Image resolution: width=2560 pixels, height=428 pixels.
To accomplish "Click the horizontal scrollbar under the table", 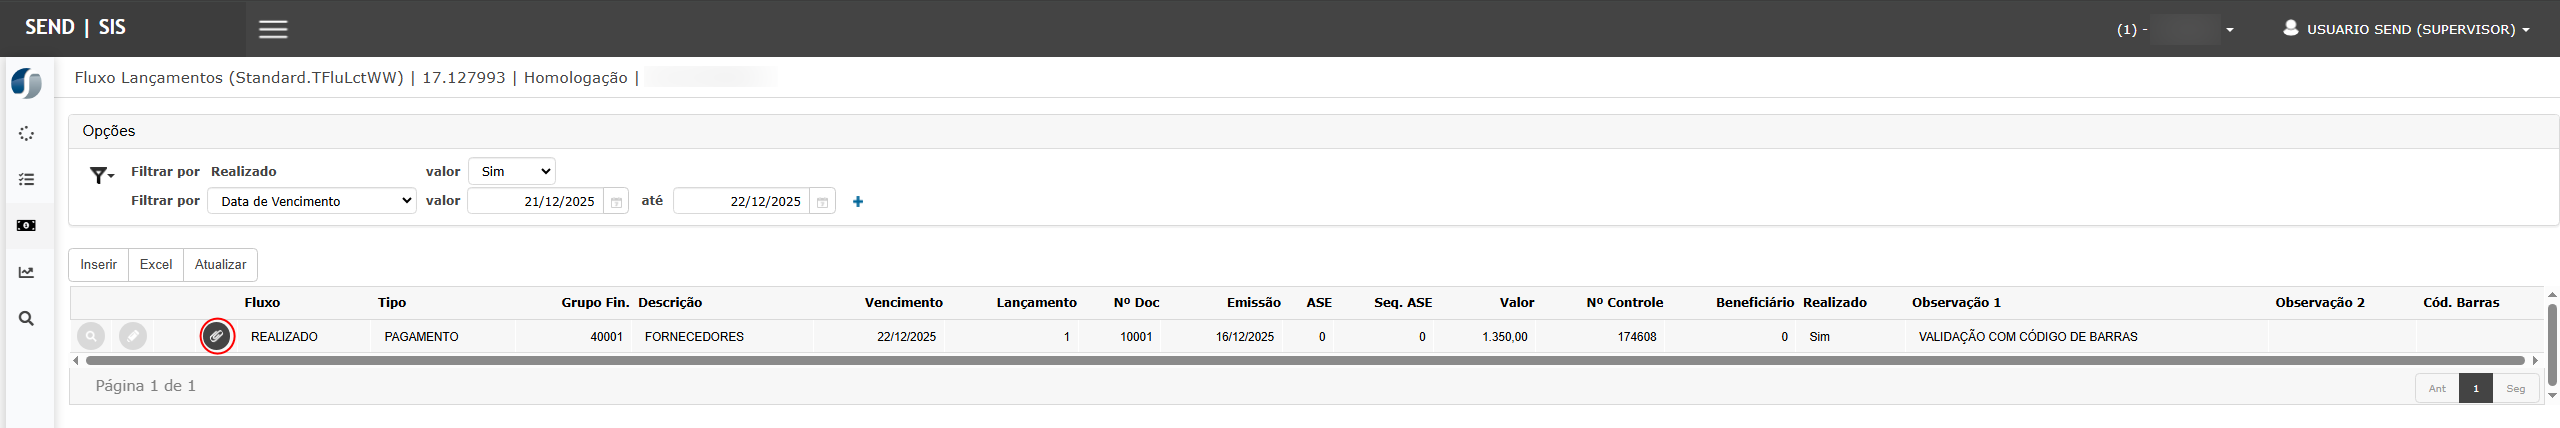I will [1300, 360].
